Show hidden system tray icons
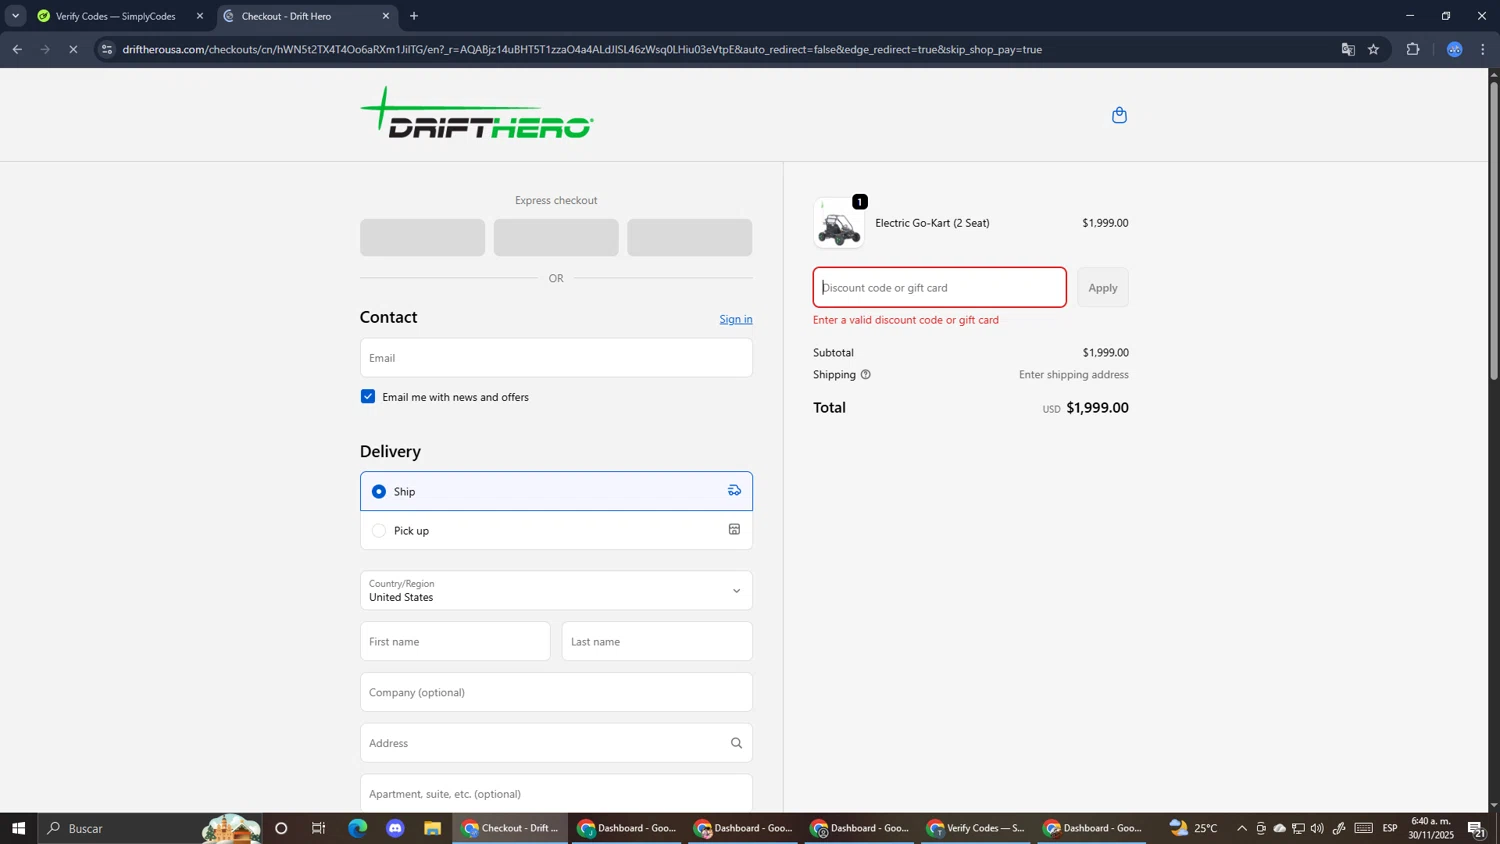 pos(1242,828)
